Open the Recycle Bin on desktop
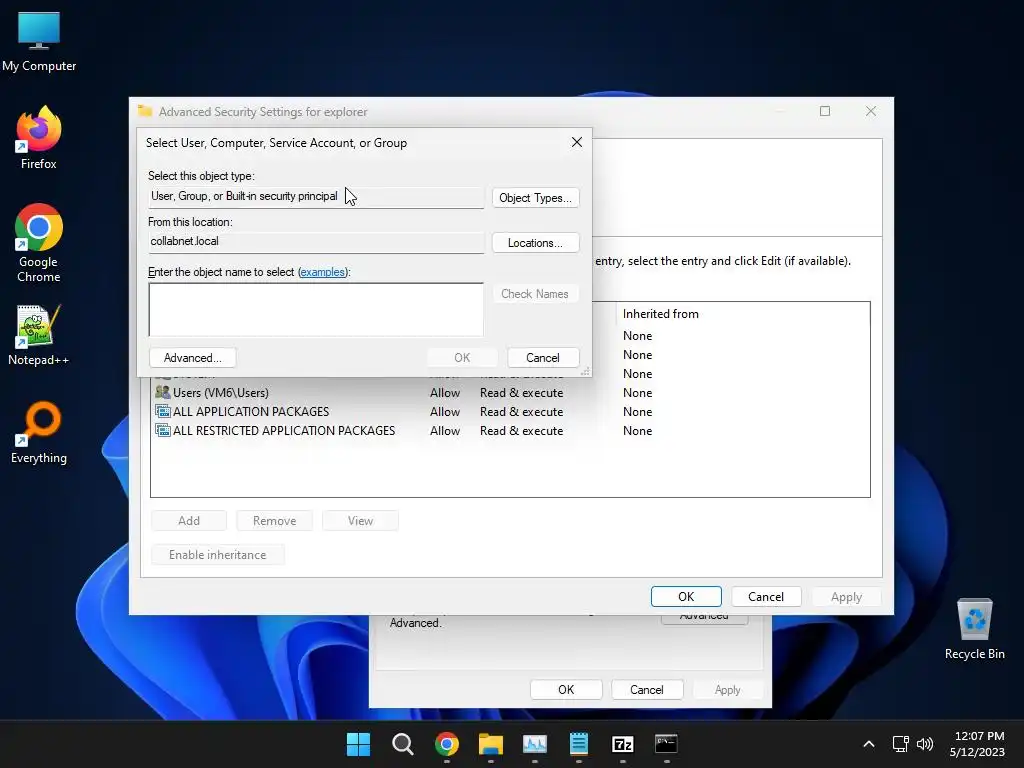The height and width of the screenshot is (768, 1024). click(974, 629)
